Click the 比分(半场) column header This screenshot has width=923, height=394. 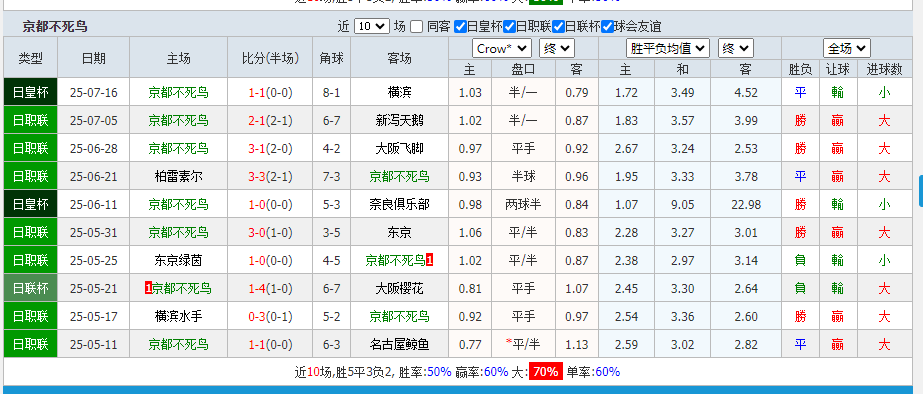pos(270,58)
